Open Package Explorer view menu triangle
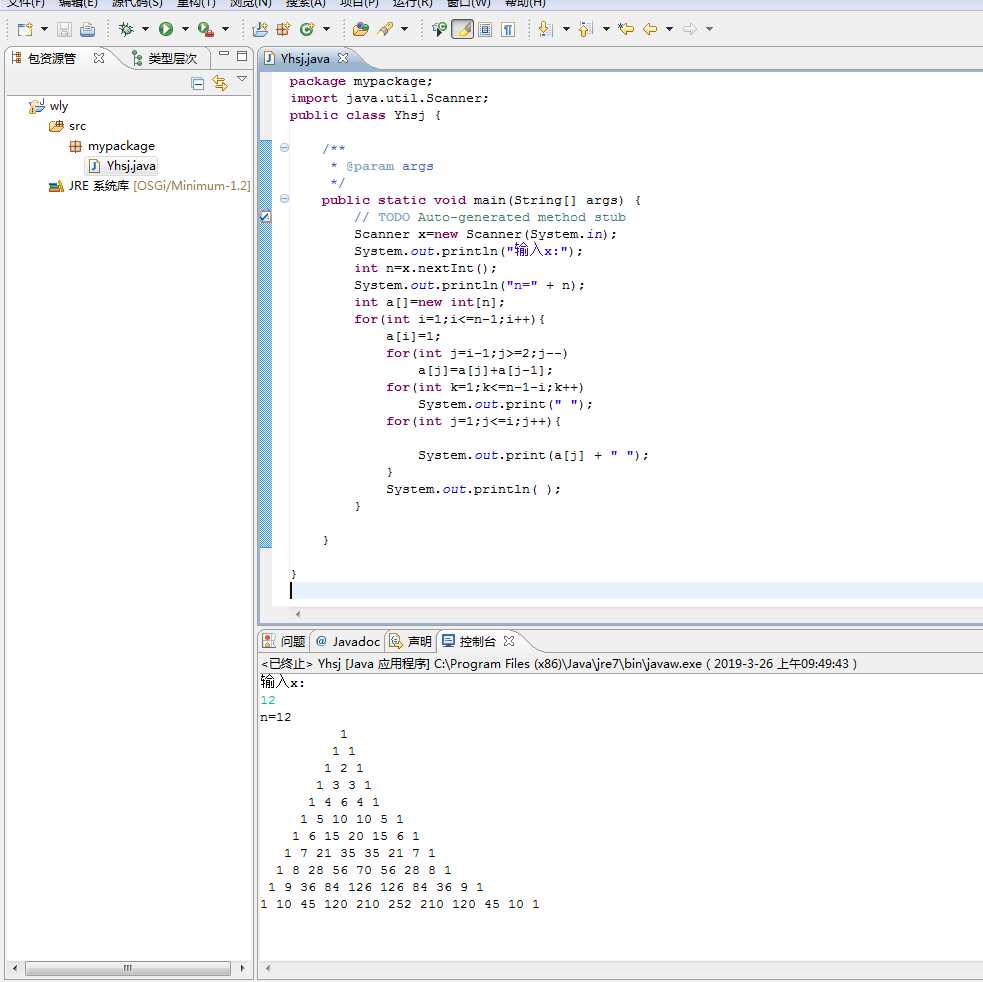 242,78
